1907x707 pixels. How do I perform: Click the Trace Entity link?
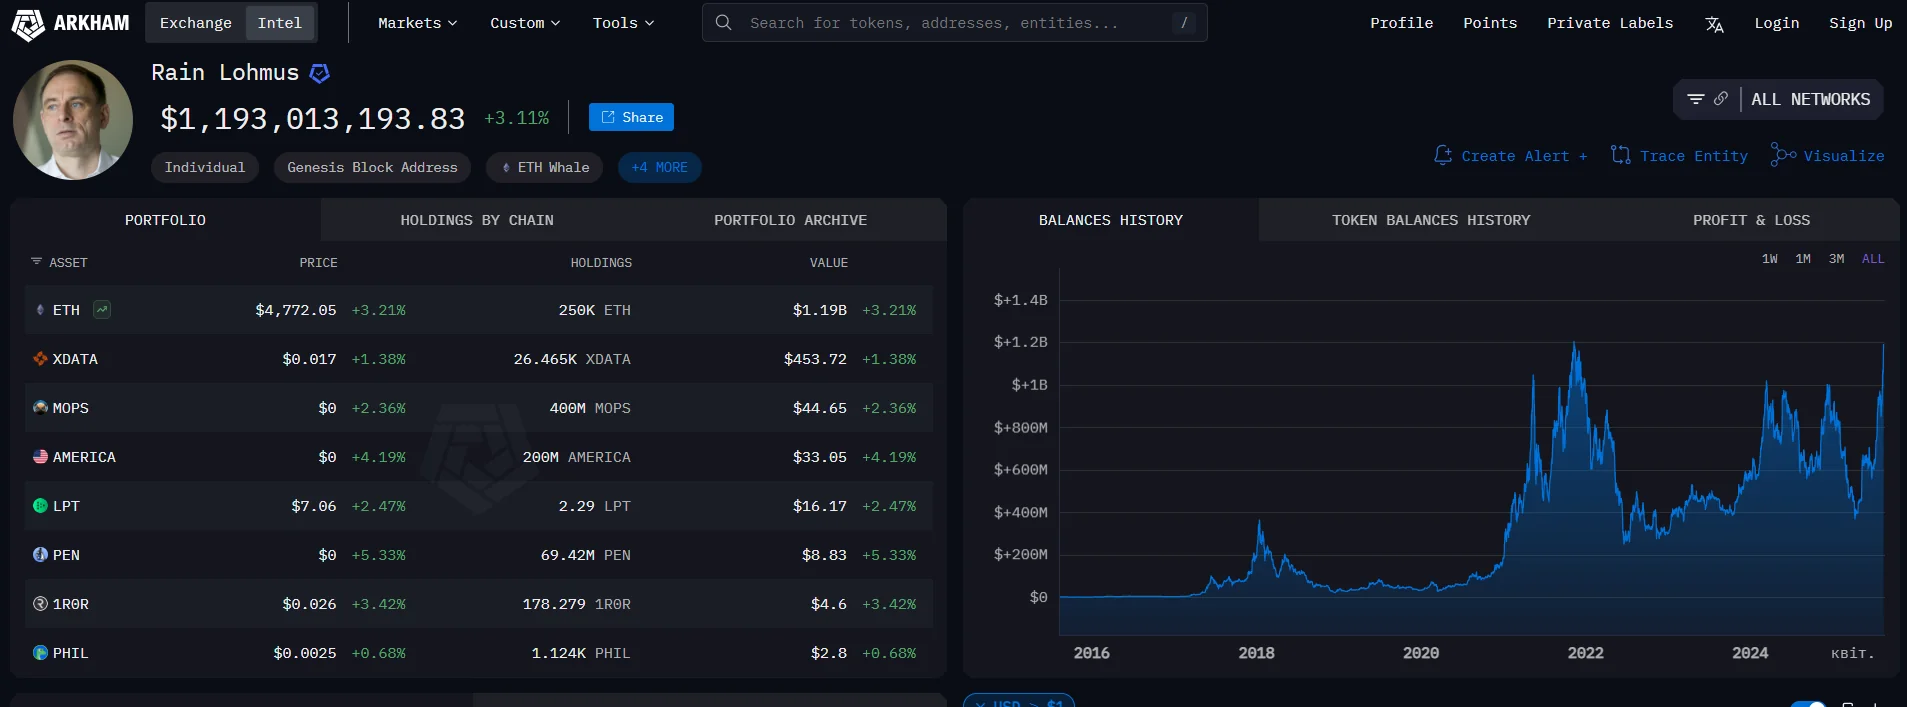point(1680,156)
